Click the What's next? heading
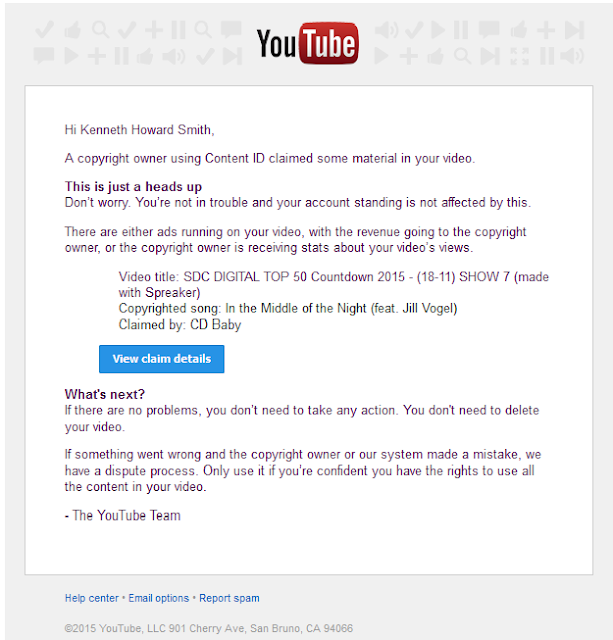The width and height of the screenshot is (613, 640). (x=104, y=394)
